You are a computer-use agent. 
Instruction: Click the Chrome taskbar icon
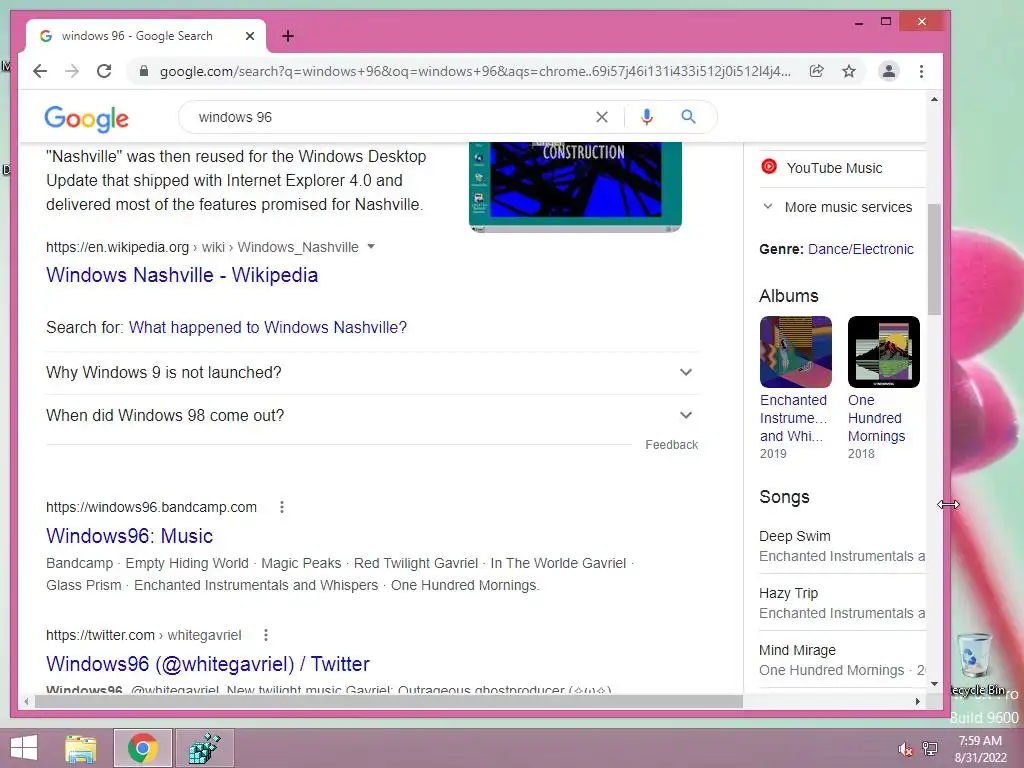click(x=143, y=748)
